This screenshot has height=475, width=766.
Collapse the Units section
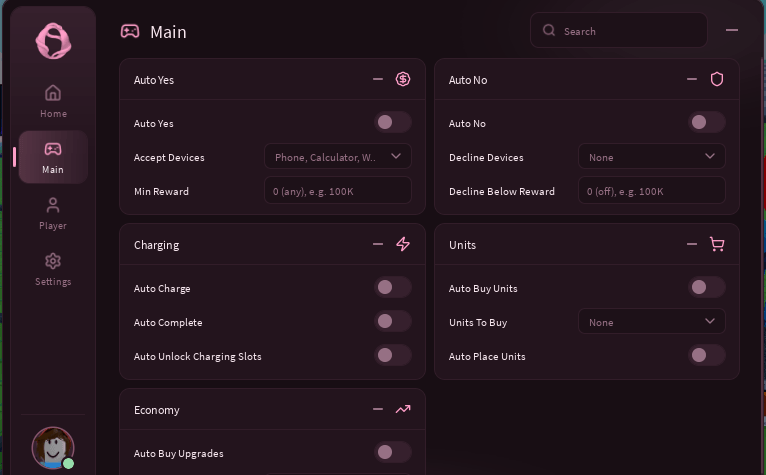692,244
